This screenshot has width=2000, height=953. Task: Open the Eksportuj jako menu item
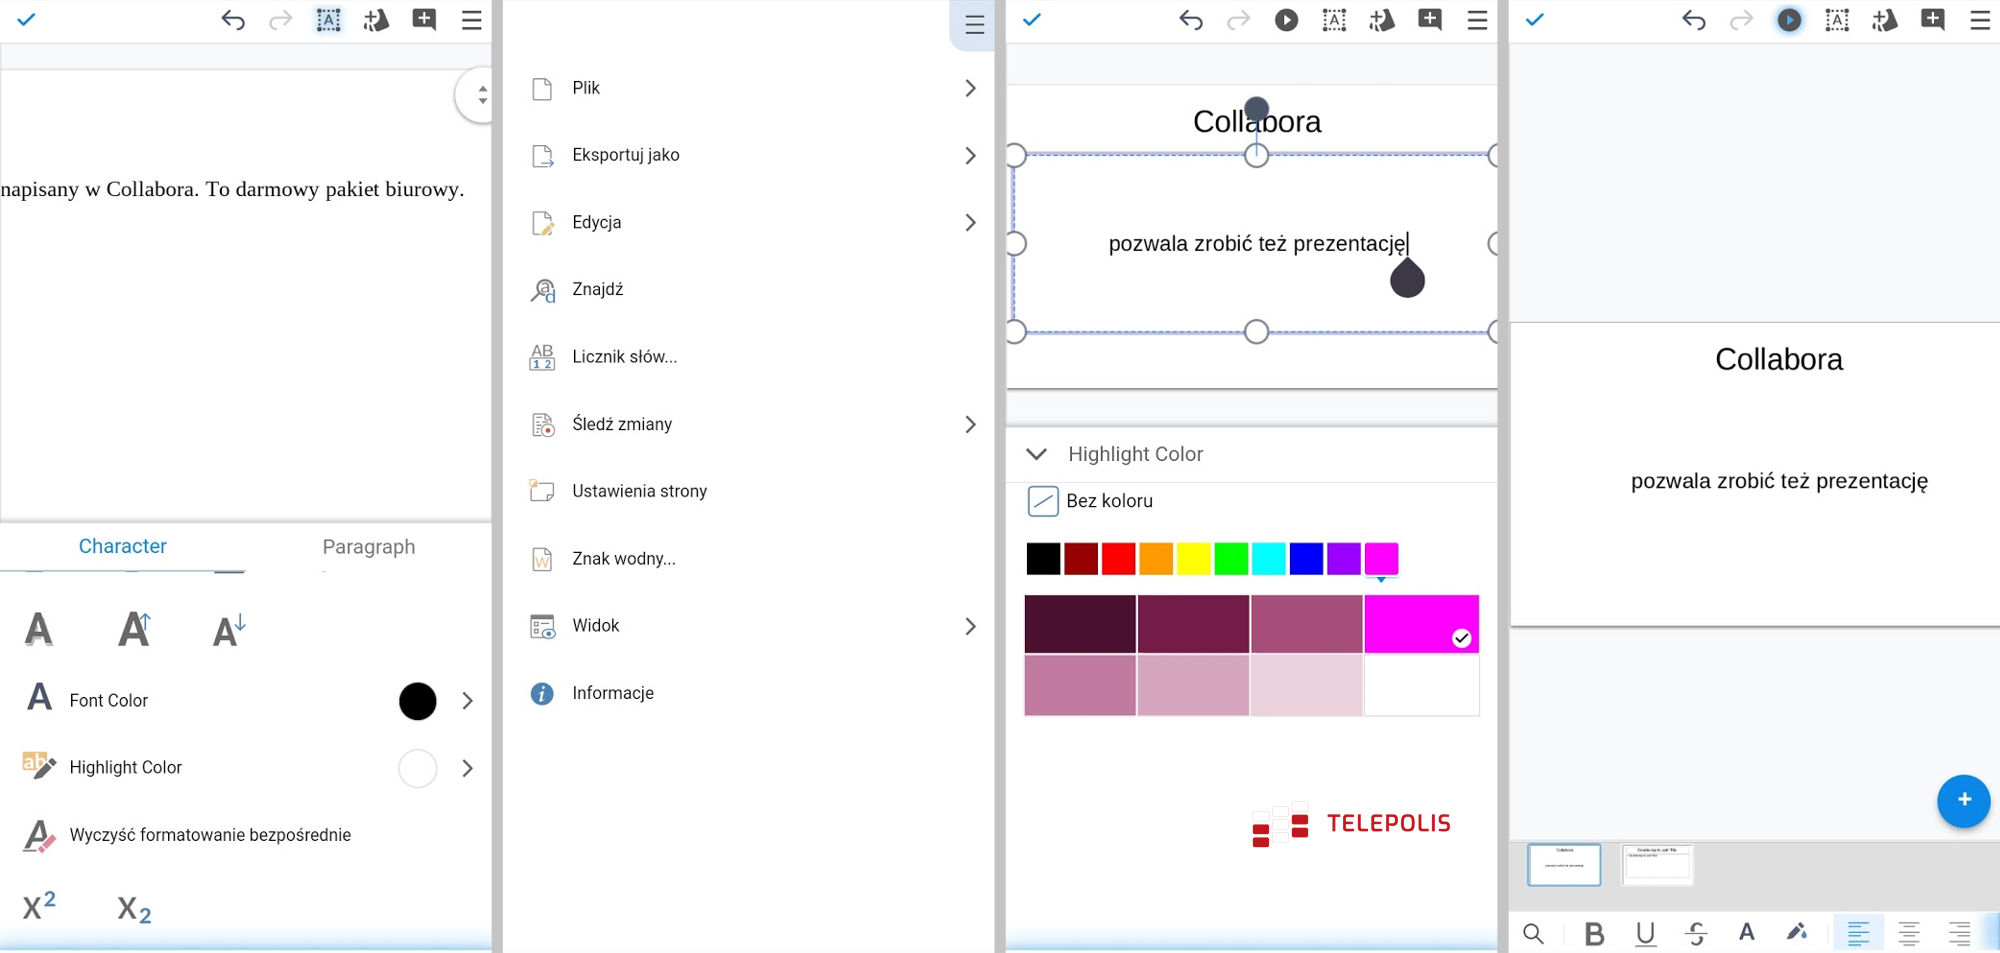(x=625, y=155)
